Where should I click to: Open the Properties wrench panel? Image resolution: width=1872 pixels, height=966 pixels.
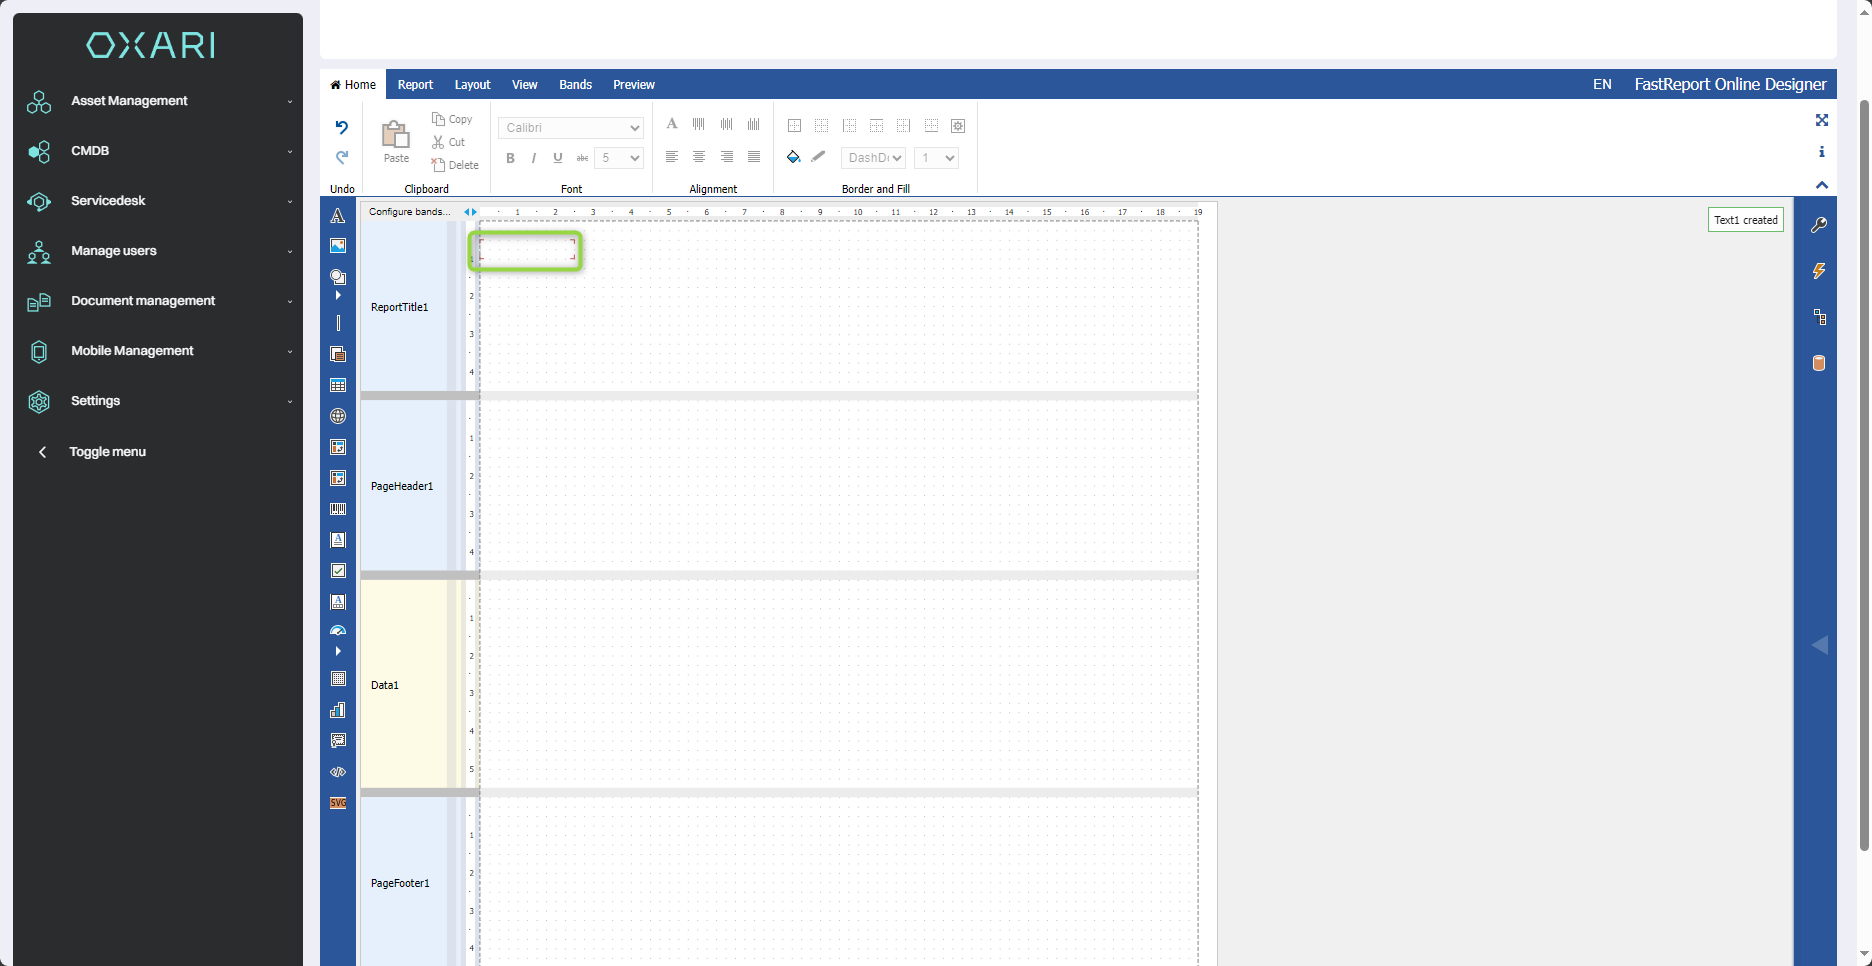(x=1819, y=225)
